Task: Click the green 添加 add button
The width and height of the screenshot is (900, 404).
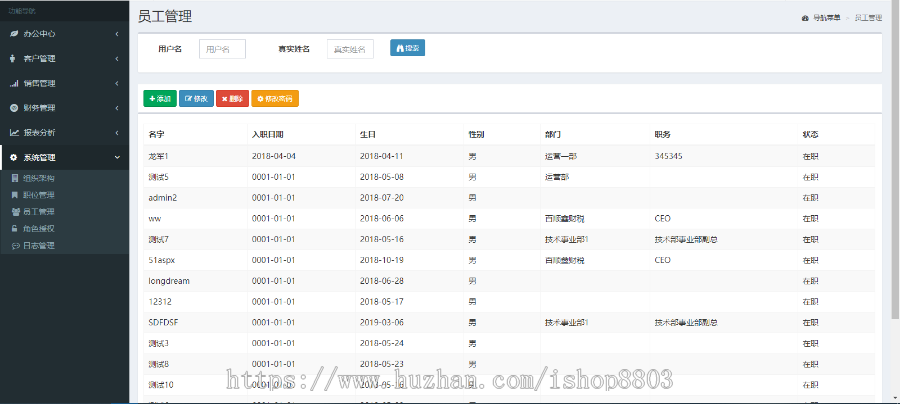Action: tap(160, 99)
